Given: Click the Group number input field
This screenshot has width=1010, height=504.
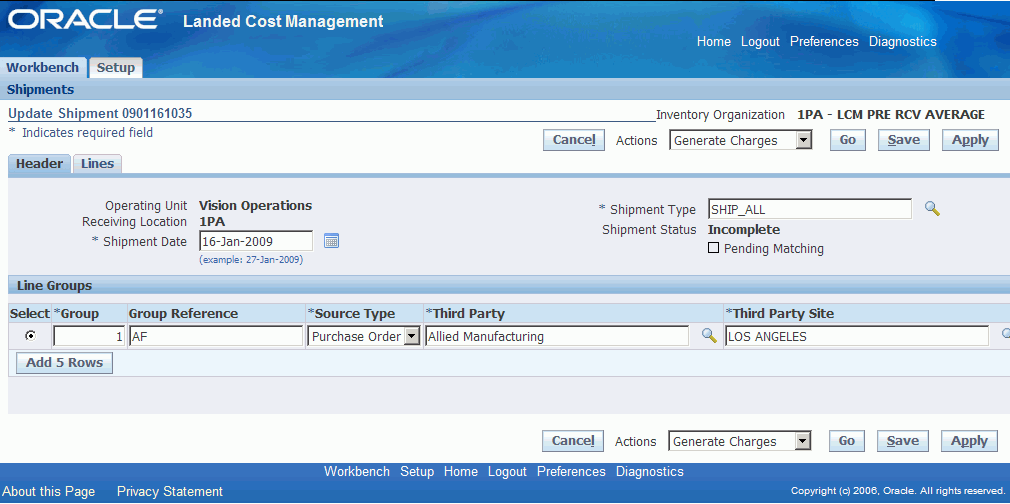Looking at the screenshot, I should click(89, 336).
